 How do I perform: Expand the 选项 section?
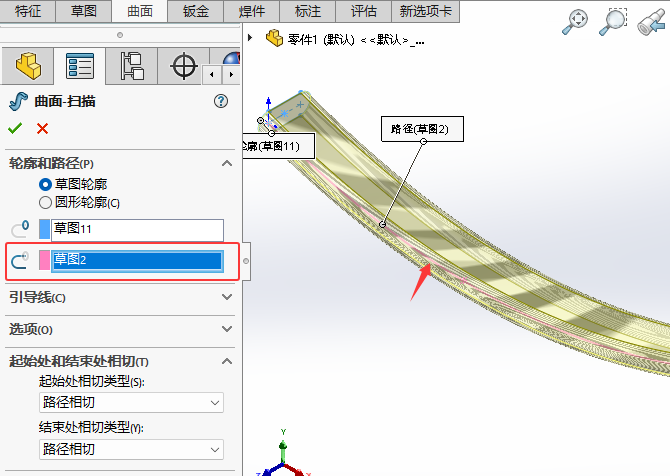(x=227, y=329)
